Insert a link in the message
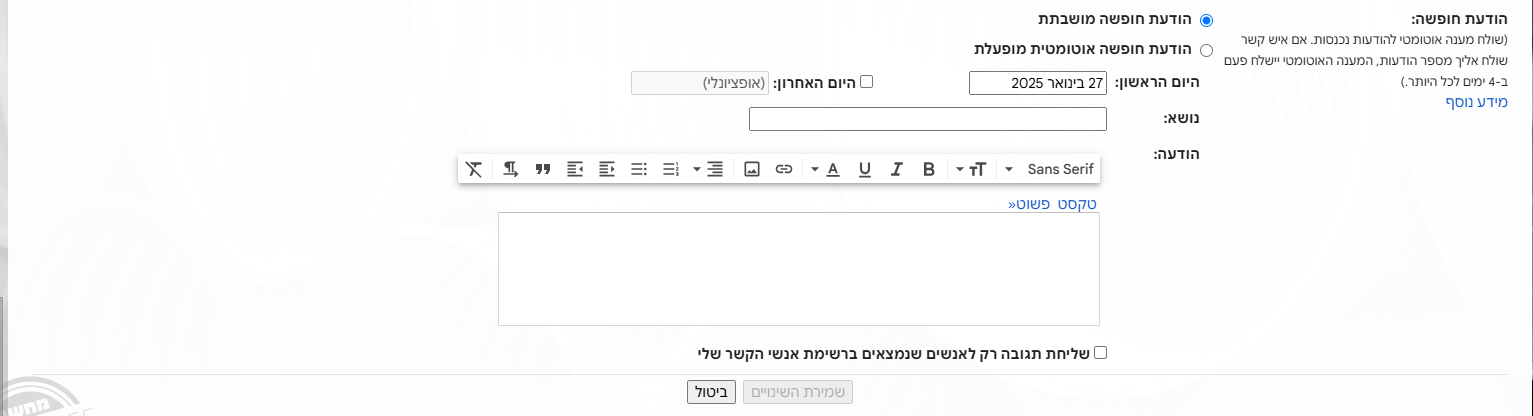This screenshot has width=1533, height=416. coord(784,170)
